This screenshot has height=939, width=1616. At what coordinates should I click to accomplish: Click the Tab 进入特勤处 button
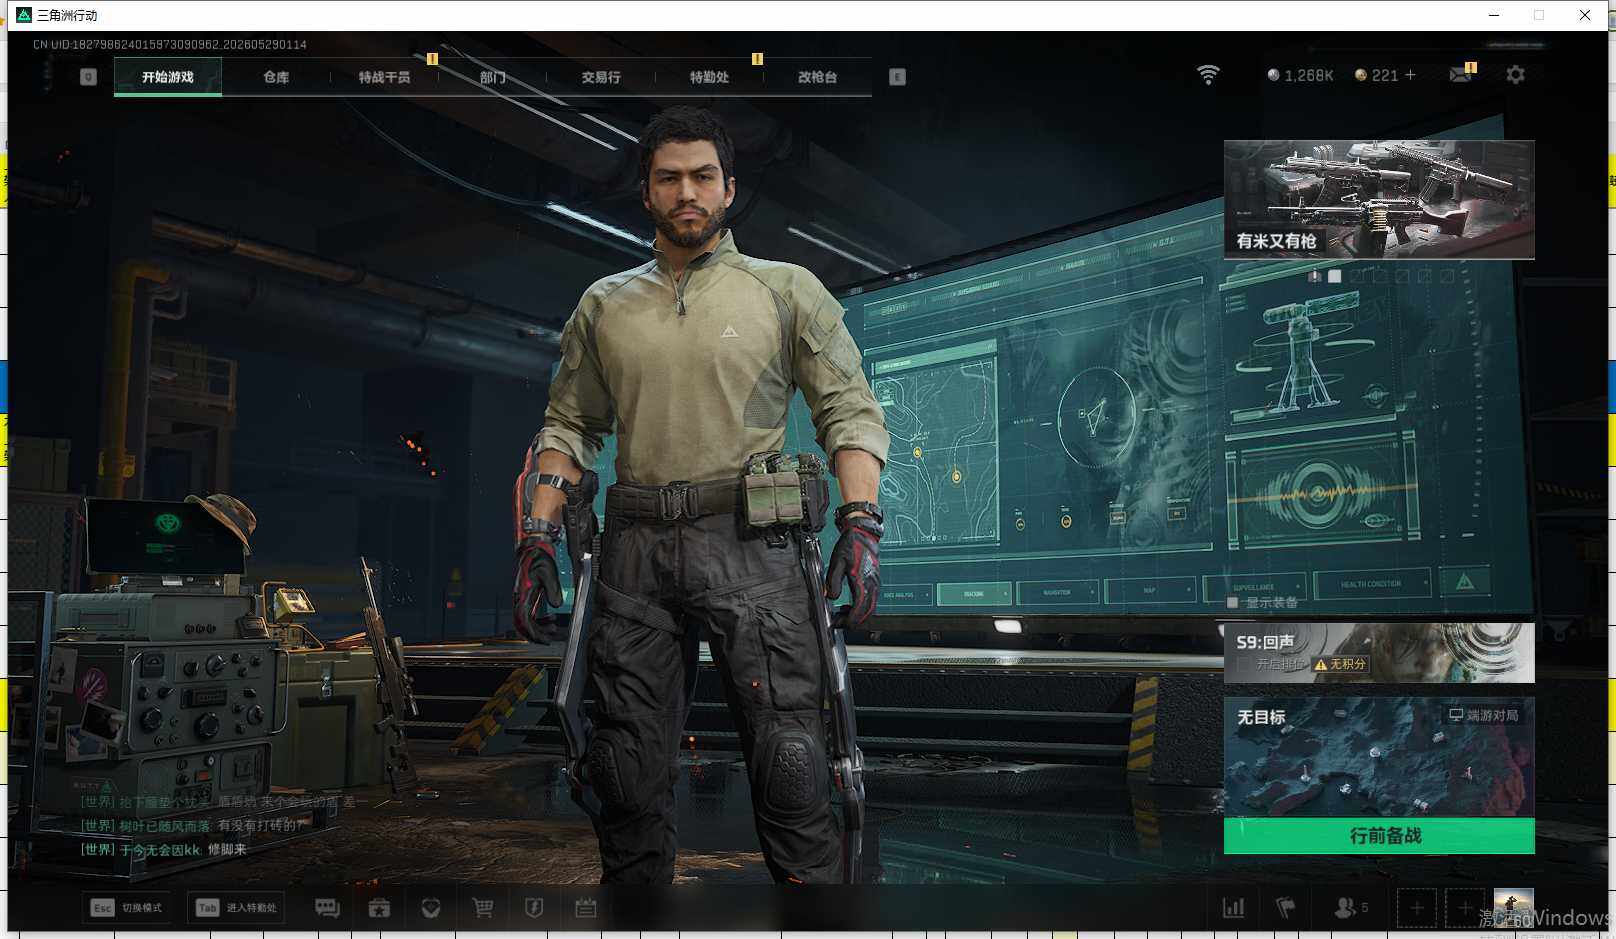point(237,908)
